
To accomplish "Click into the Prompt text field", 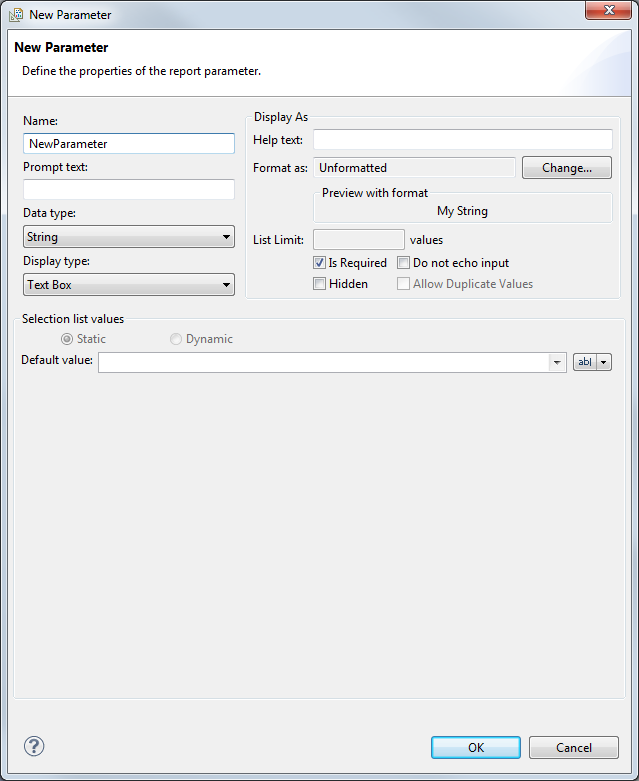I will [129, 190].
